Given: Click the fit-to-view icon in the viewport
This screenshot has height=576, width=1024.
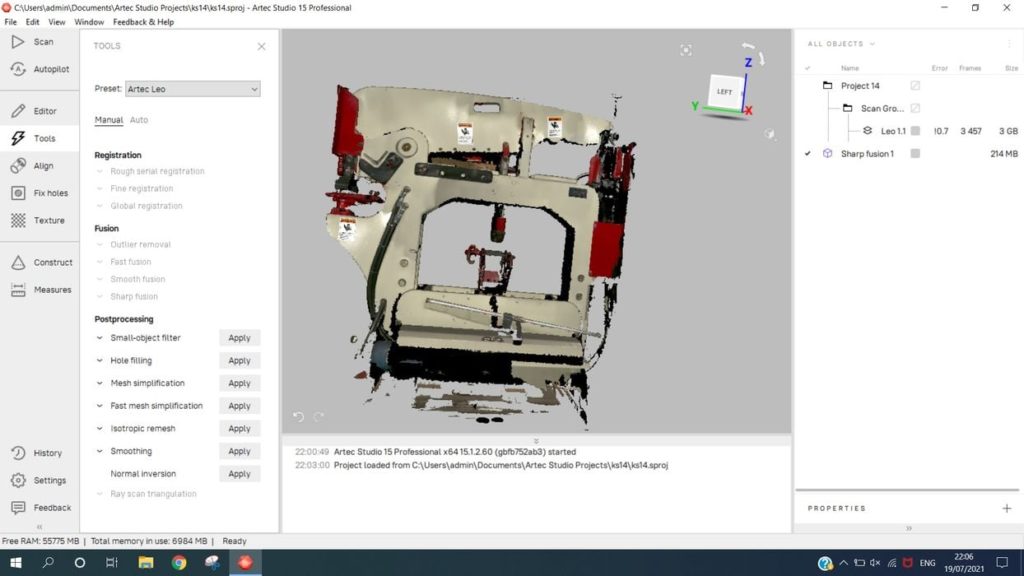Looking at the screenshot, I should 686,50.
